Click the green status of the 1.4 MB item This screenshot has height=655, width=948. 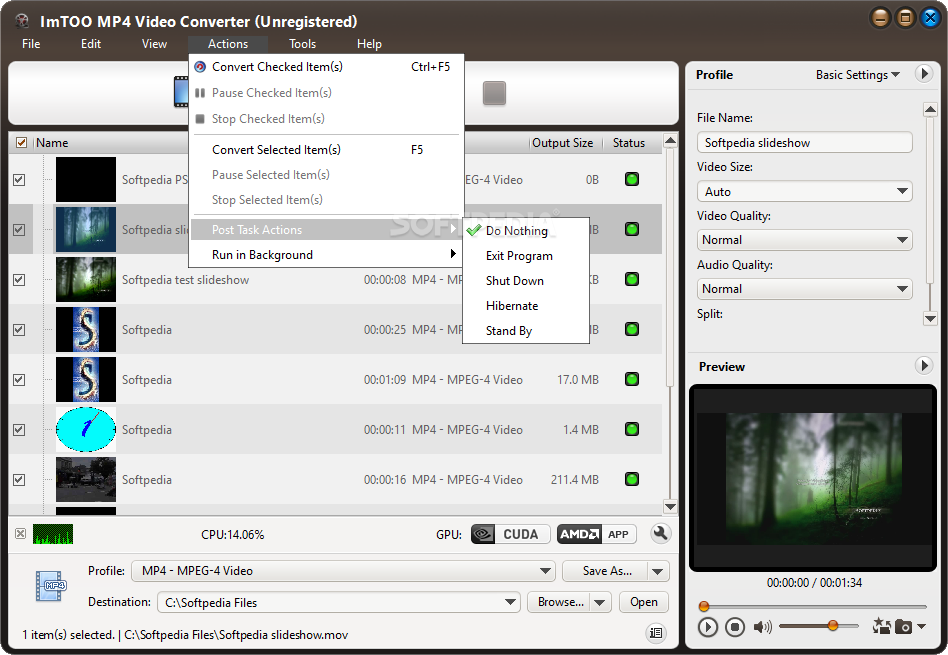(x=632, y=429)
